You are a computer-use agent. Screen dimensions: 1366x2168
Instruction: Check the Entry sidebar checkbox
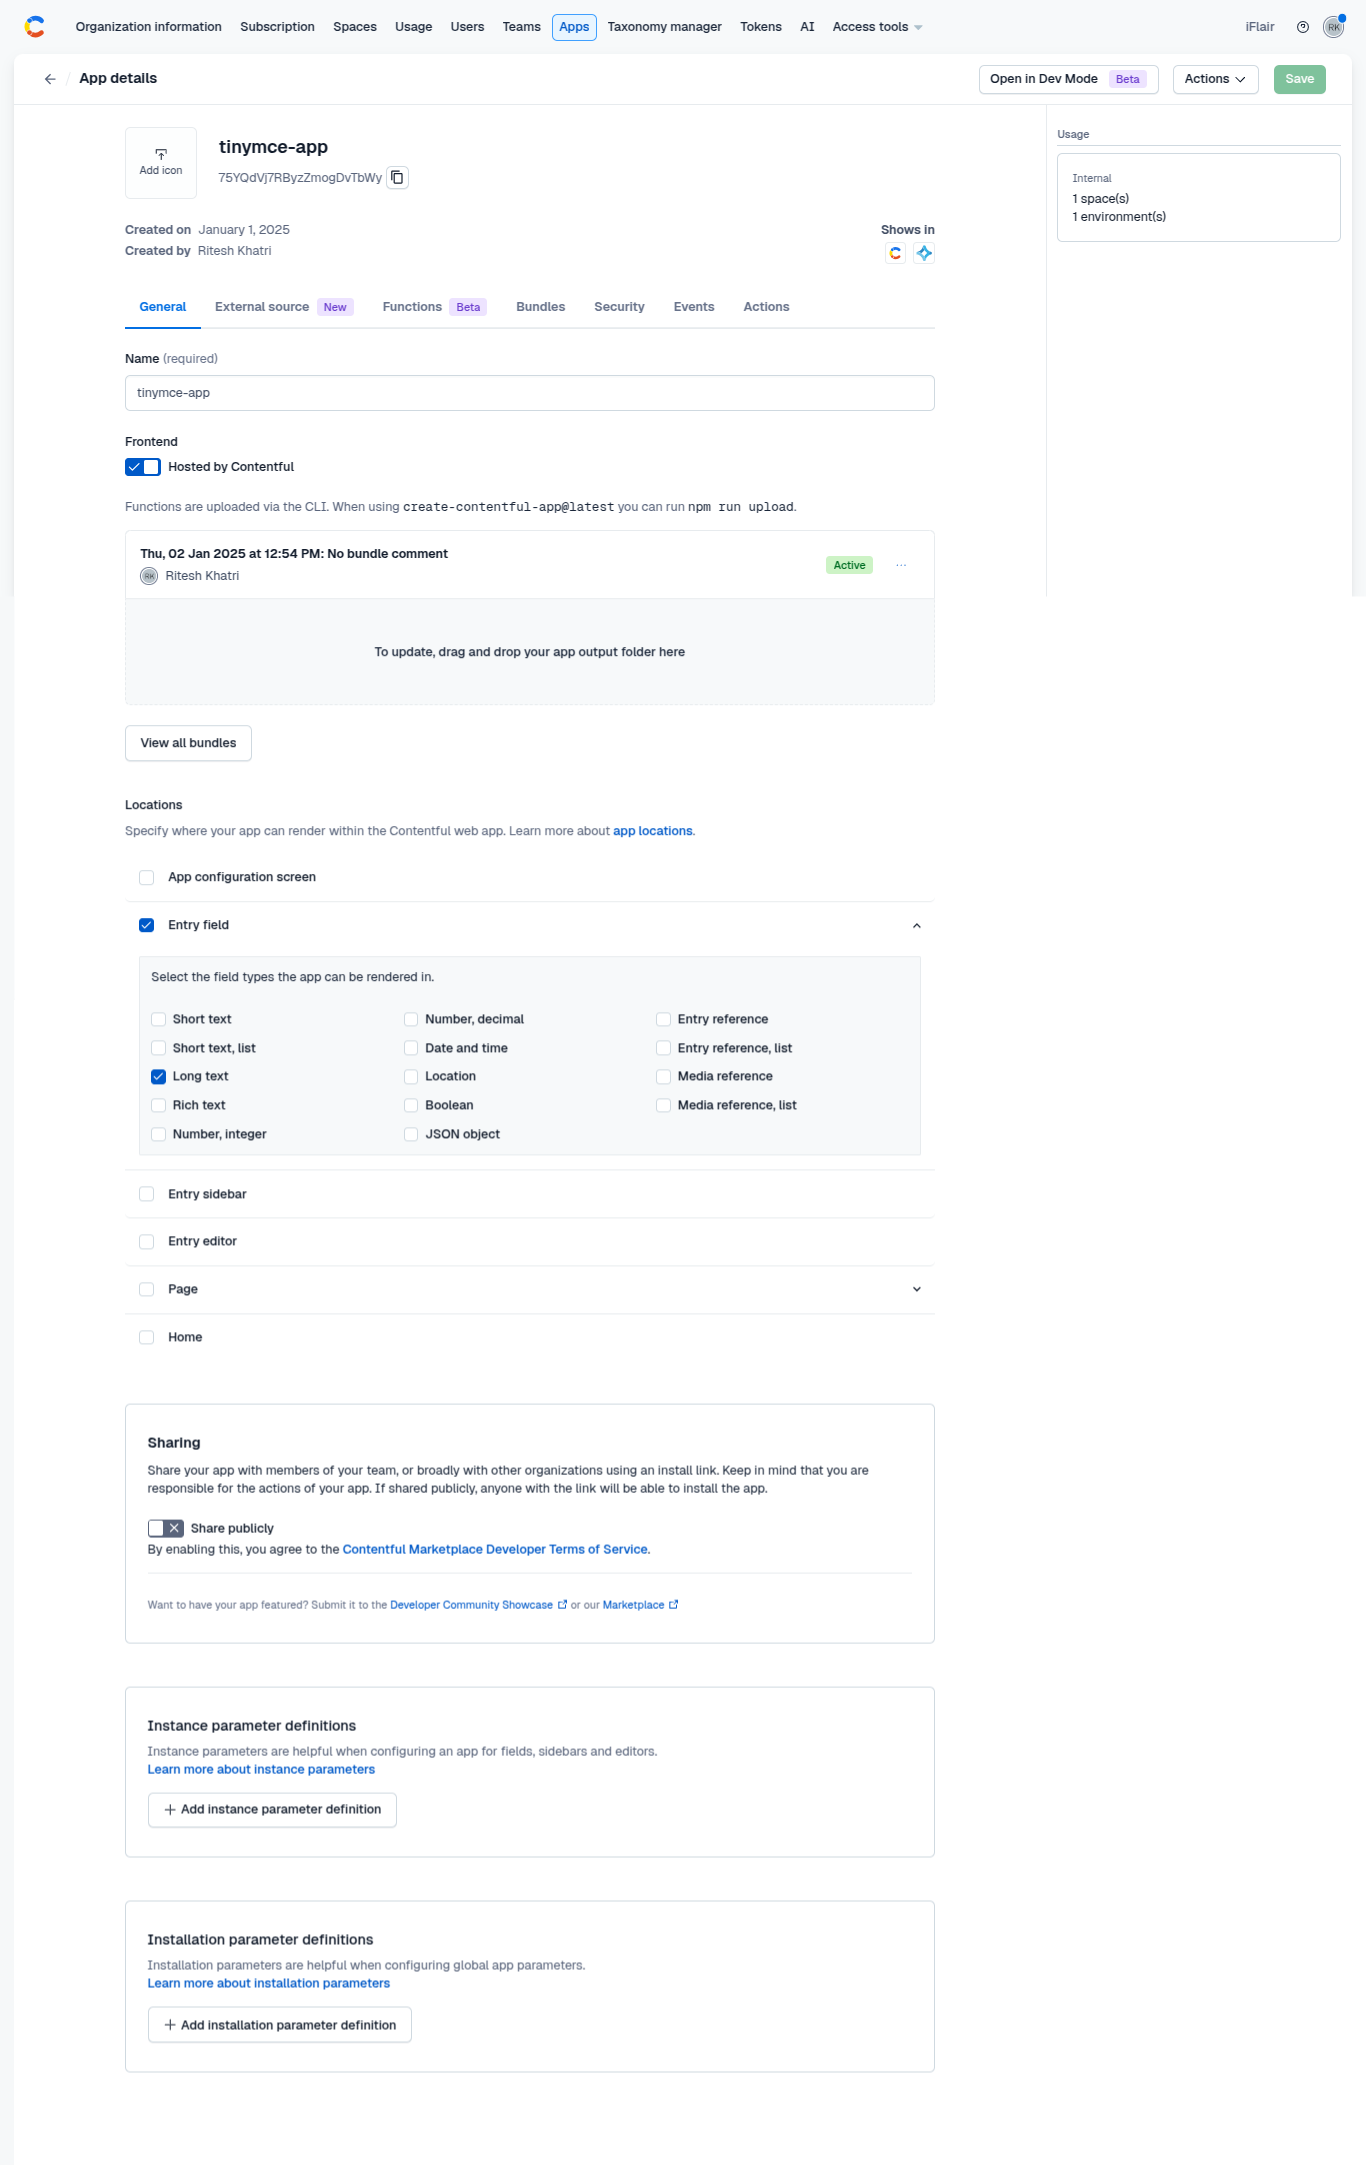pos(147,1195)
